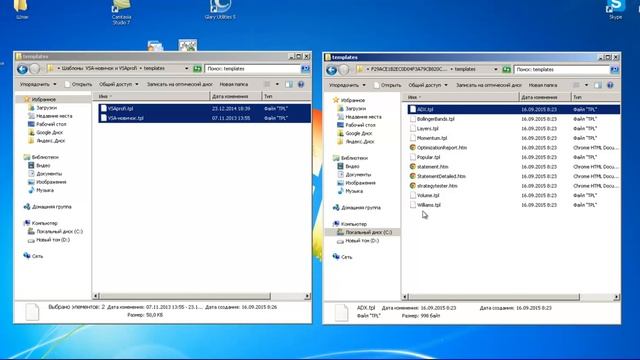Open Общий доступ dropdown in right window
Image resolution: width=640 pixels, height=360 pixels.
tap(428, 85)
